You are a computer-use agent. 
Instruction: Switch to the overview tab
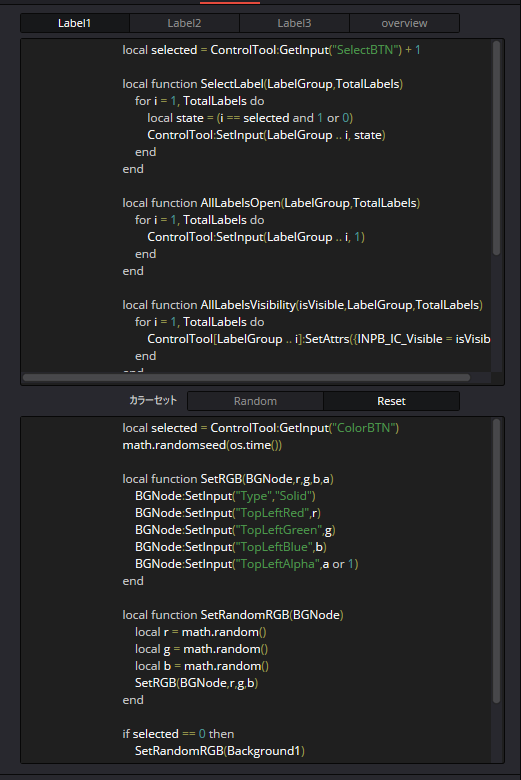(404, 23)
